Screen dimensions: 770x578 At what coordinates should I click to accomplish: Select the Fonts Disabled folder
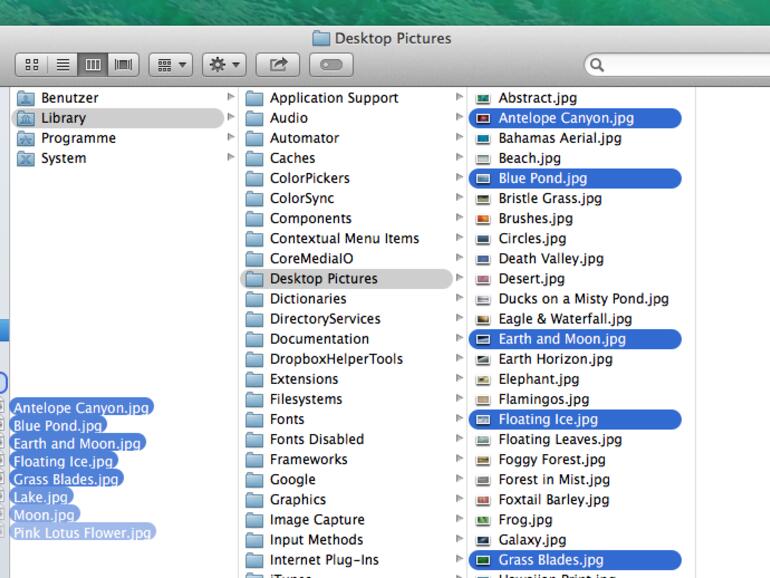tap(346, 440)
